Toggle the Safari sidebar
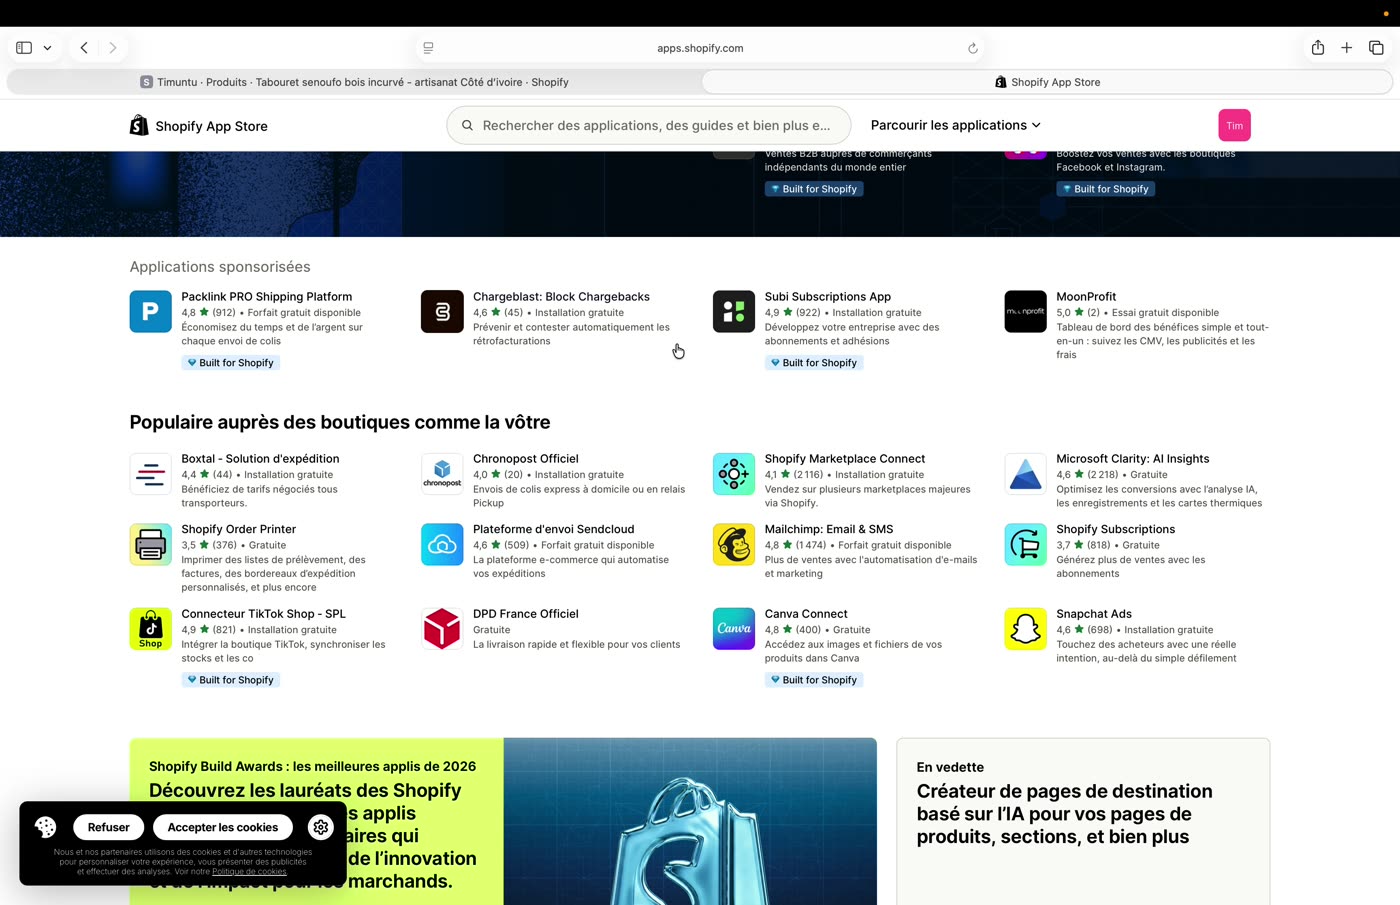 tap(24, 47)
